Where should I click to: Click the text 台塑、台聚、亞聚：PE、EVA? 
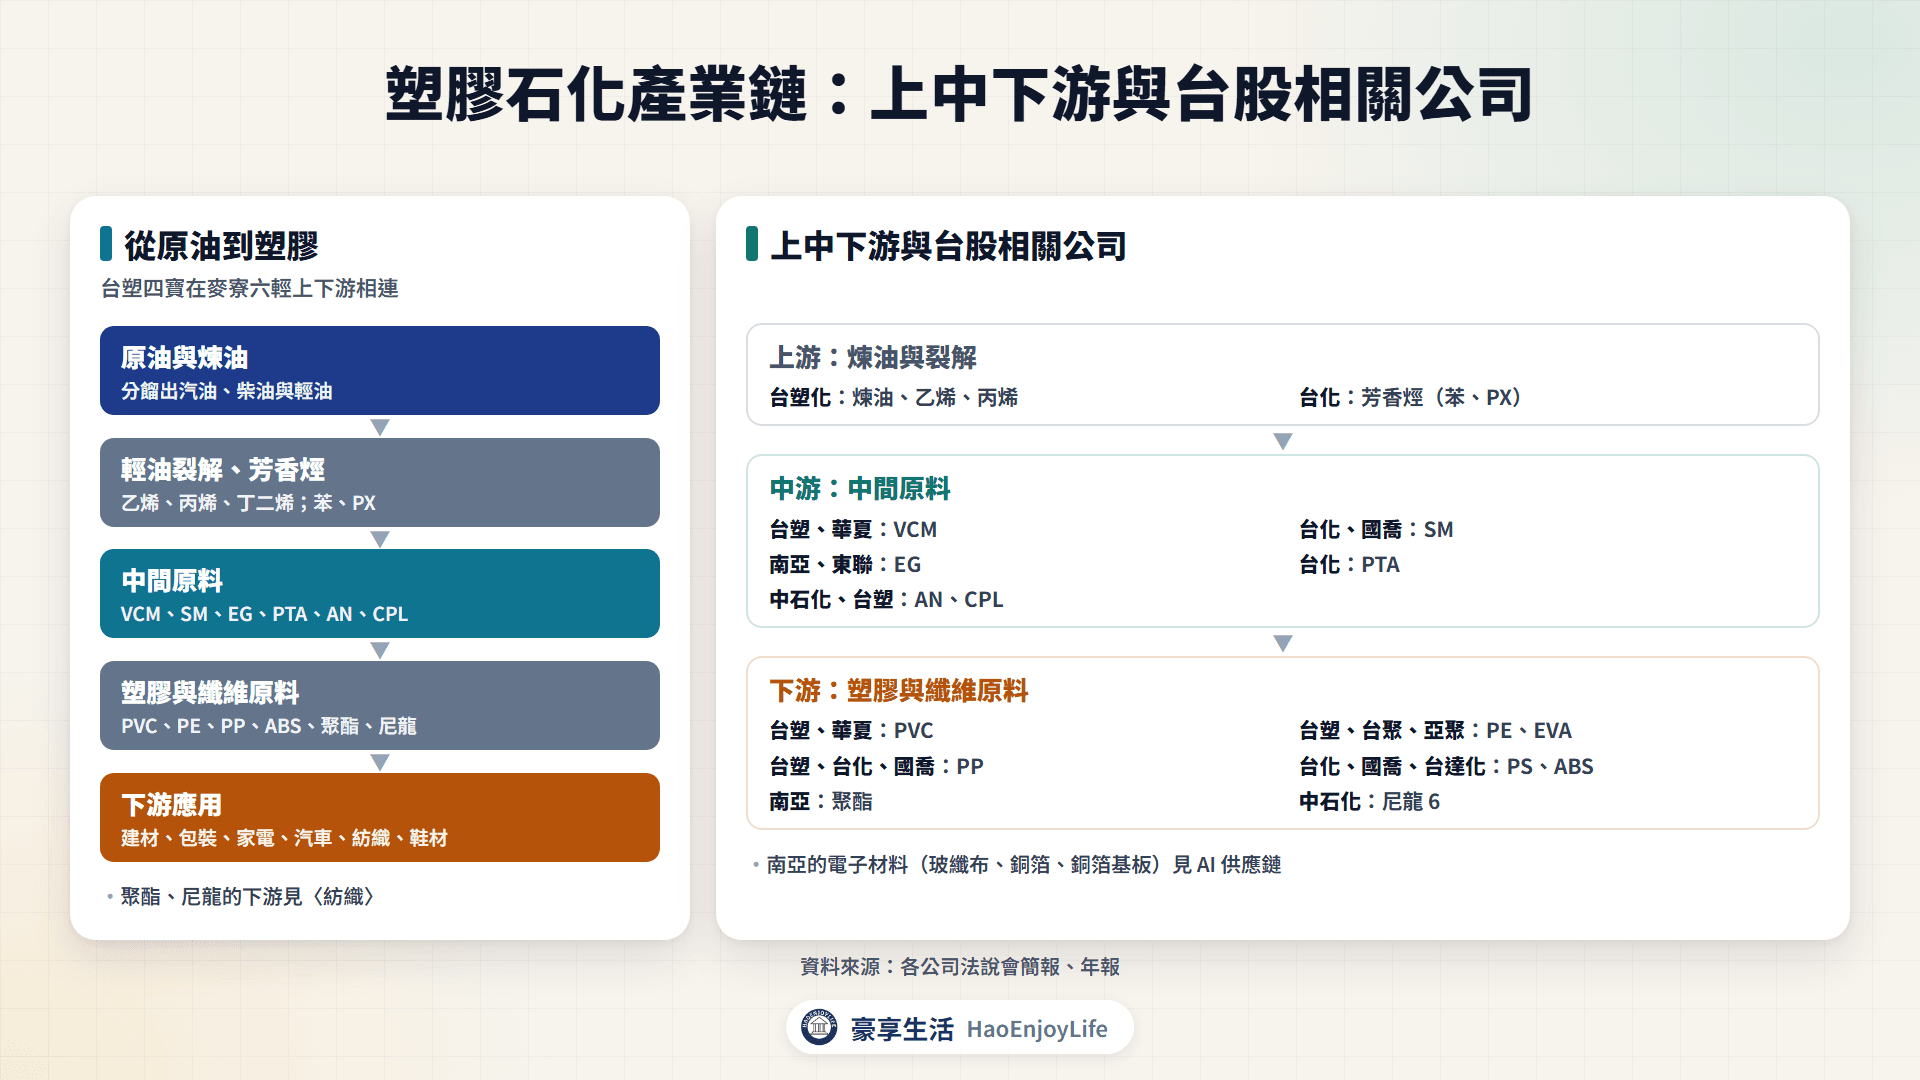click(x=1435, y=730)
